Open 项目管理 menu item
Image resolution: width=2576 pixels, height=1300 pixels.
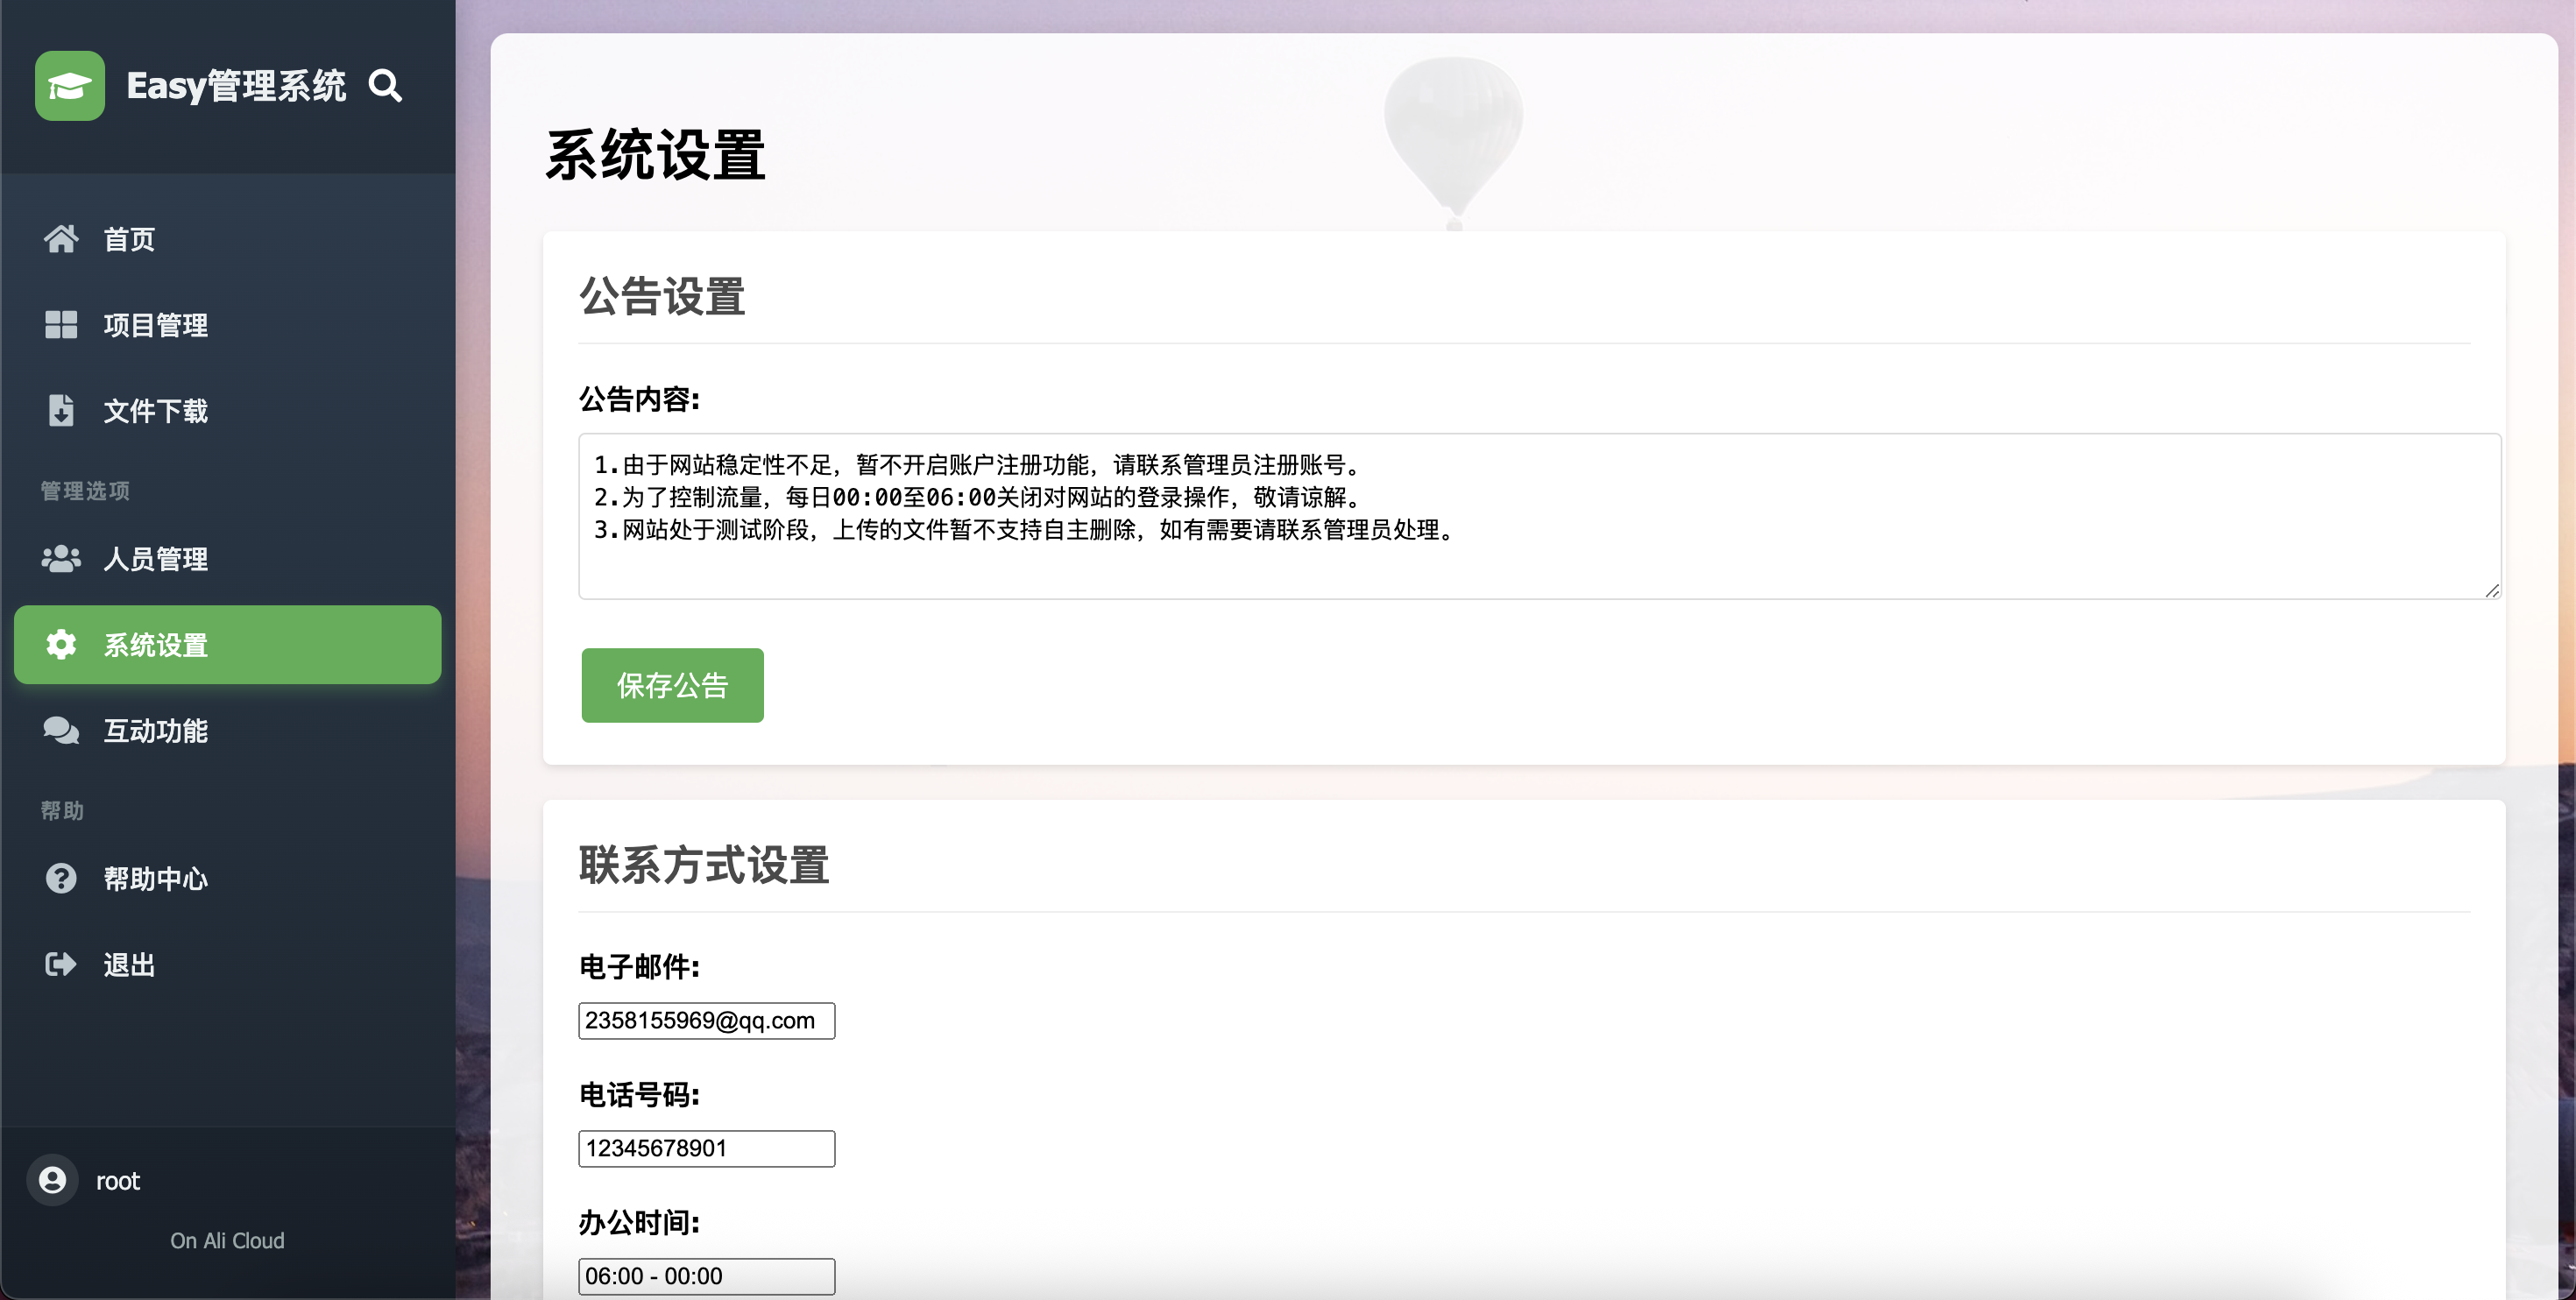tap(156, 325)
